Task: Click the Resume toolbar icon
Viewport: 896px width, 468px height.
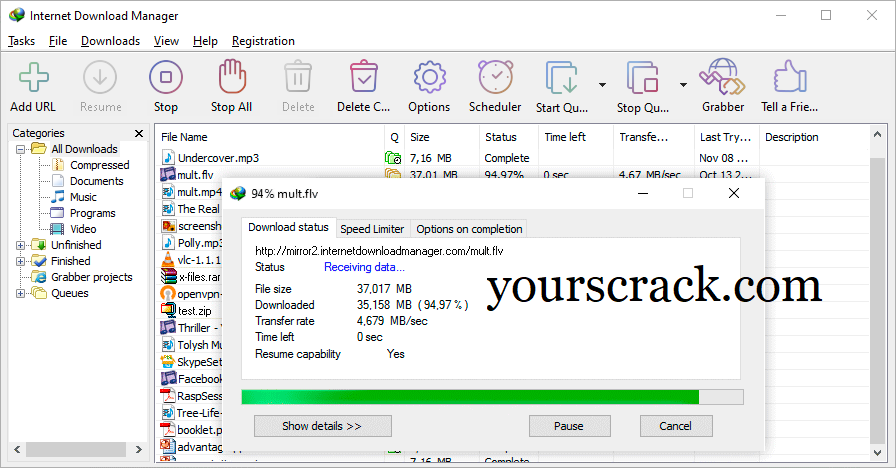Action: (100, 77)
